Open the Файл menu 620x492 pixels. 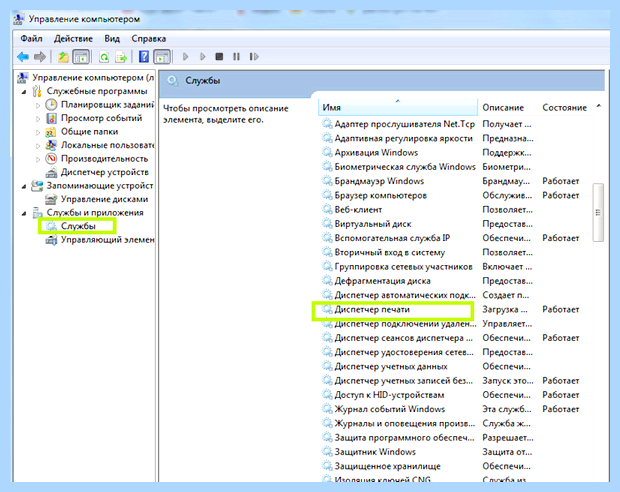[x=31, y=39]
